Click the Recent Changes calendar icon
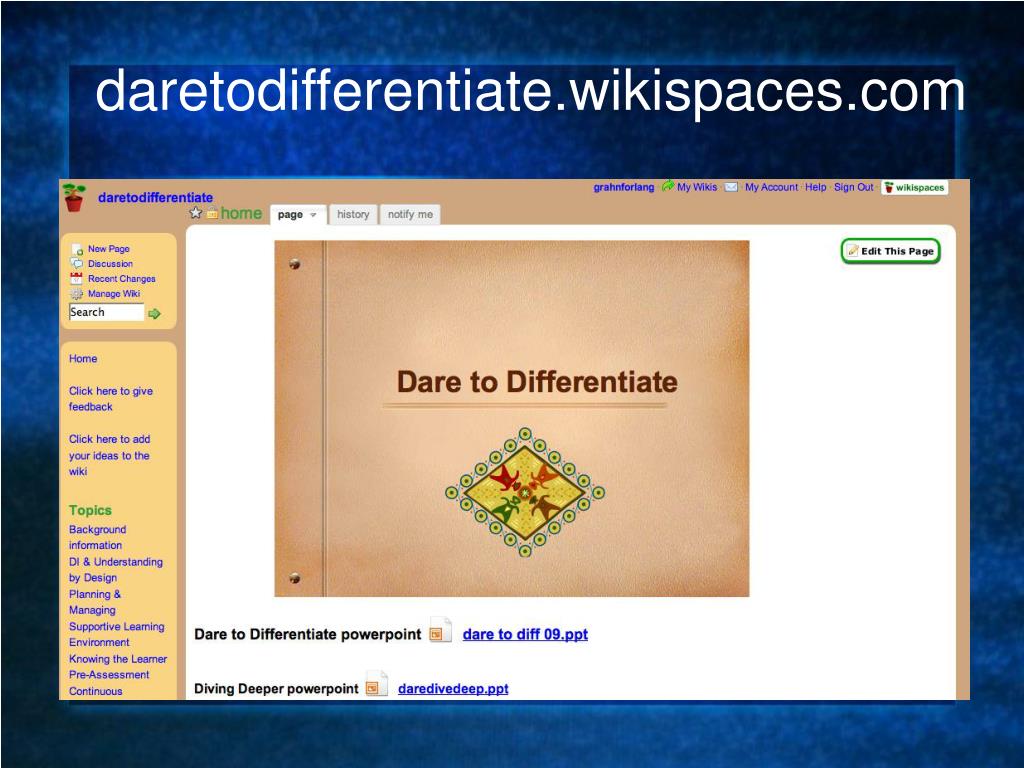The height and width of the screenshot is (768, 1024). pyautogui.click(x=76, y=279)
